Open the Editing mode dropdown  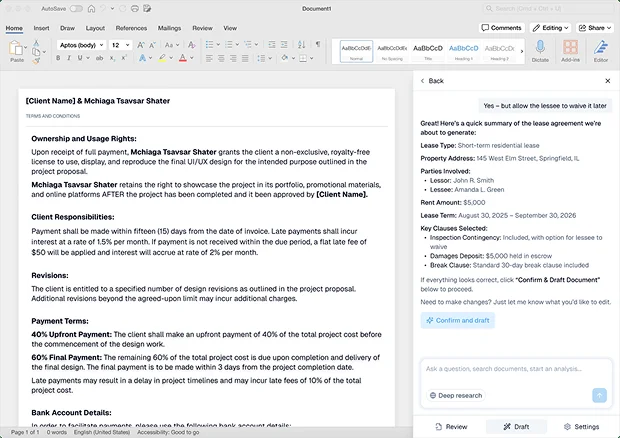coord(550,28)
